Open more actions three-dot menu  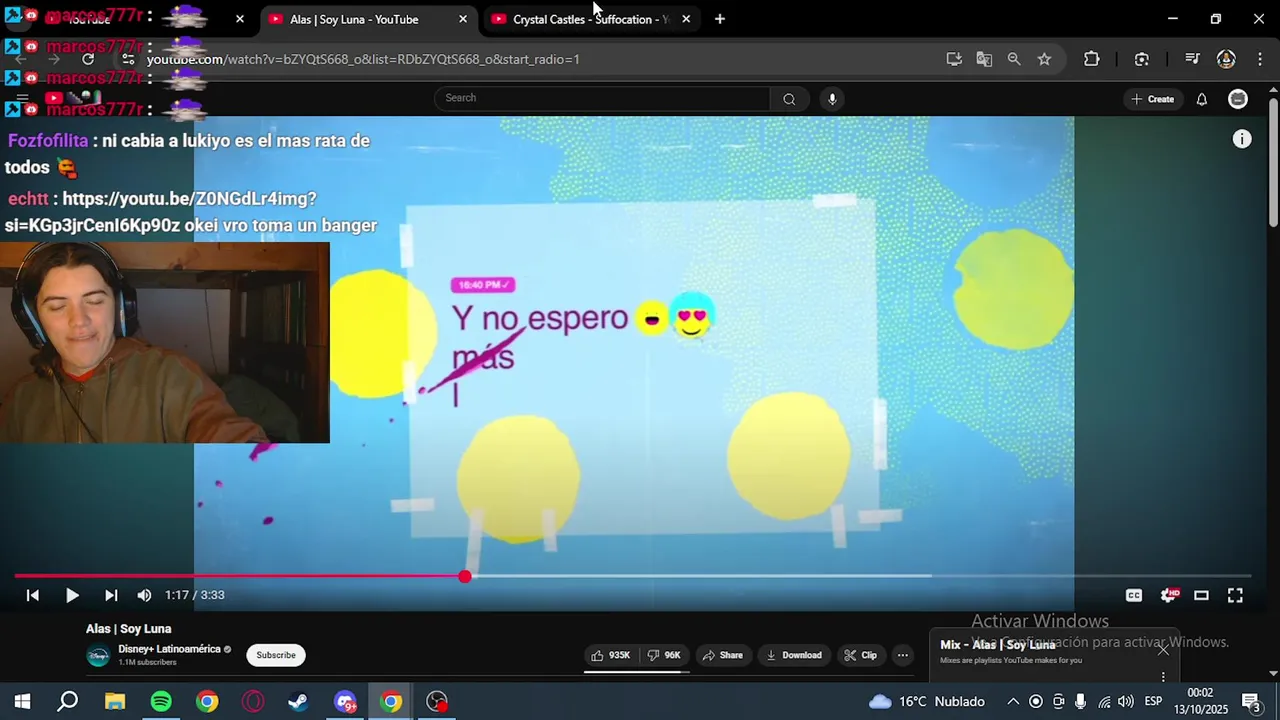902,655
